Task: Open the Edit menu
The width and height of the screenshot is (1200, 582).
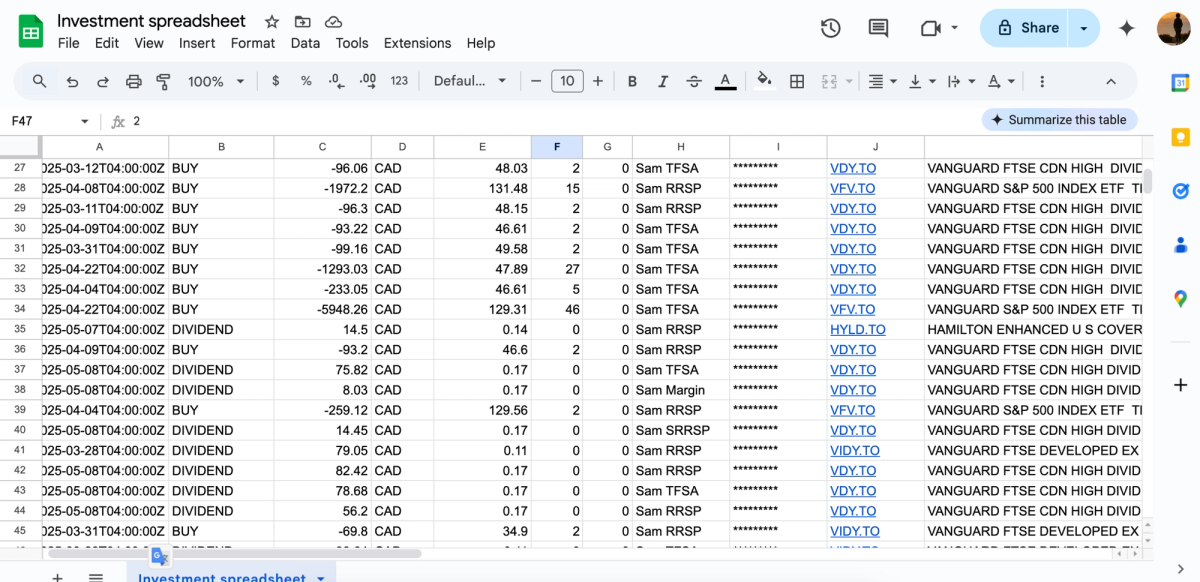Action: point(107,43)
